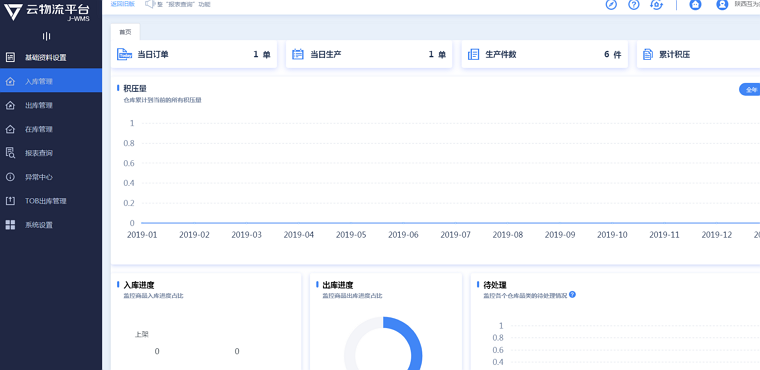Click the 2019-09 axis label

(560, 235)
